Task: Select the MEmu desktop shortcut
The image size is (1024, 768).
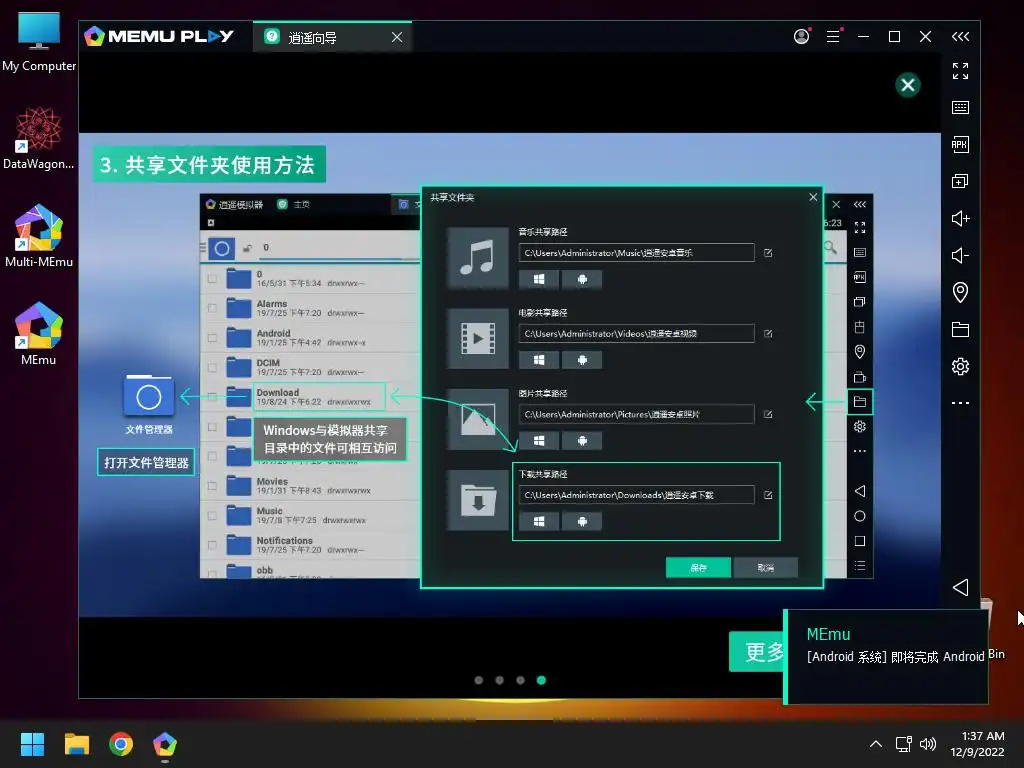Action: 39,334
